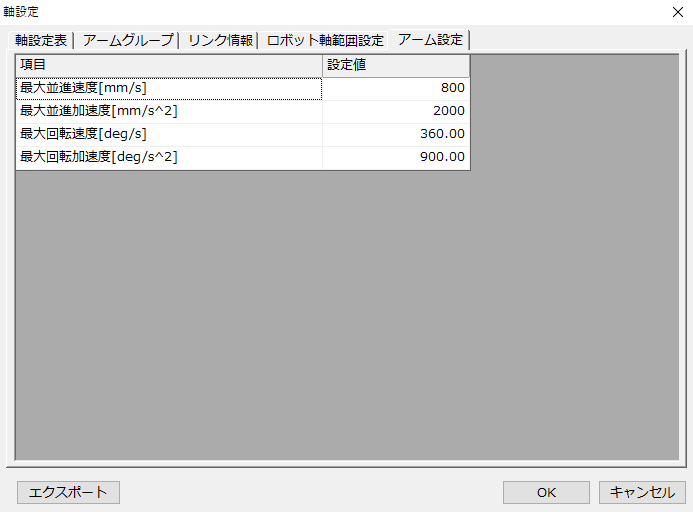Click the アーム設定 tab
The width and height of the screenshot is (693, 512).
click(430, 40)
